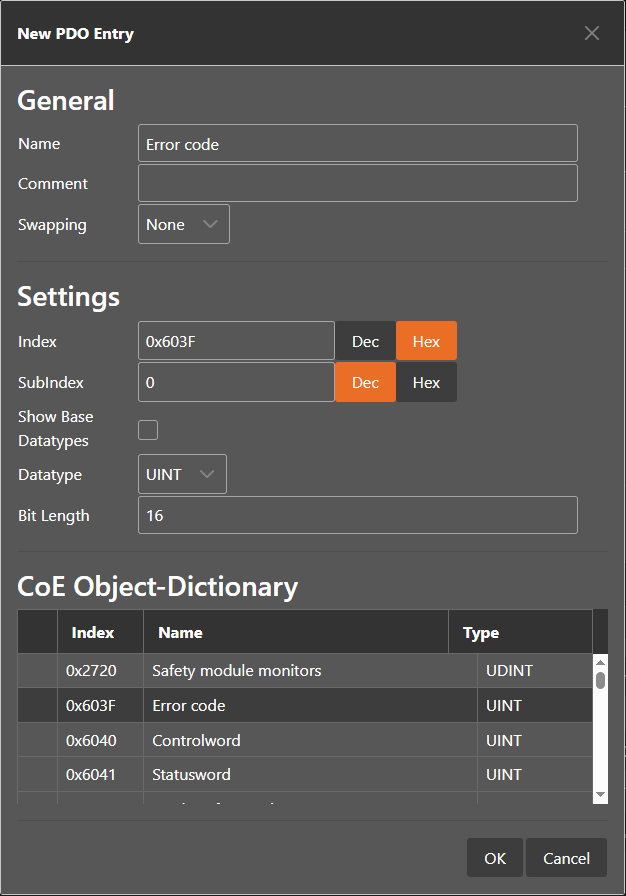This screenshot has width=626, height=896.
Task: Keep Index shown in Hex
Action: [426, 341]
